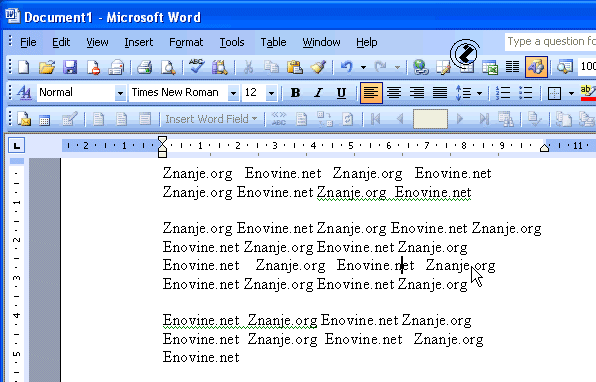Open the Window menu
The height and width of the screenshot is (382, 596).
coord(321,42)
